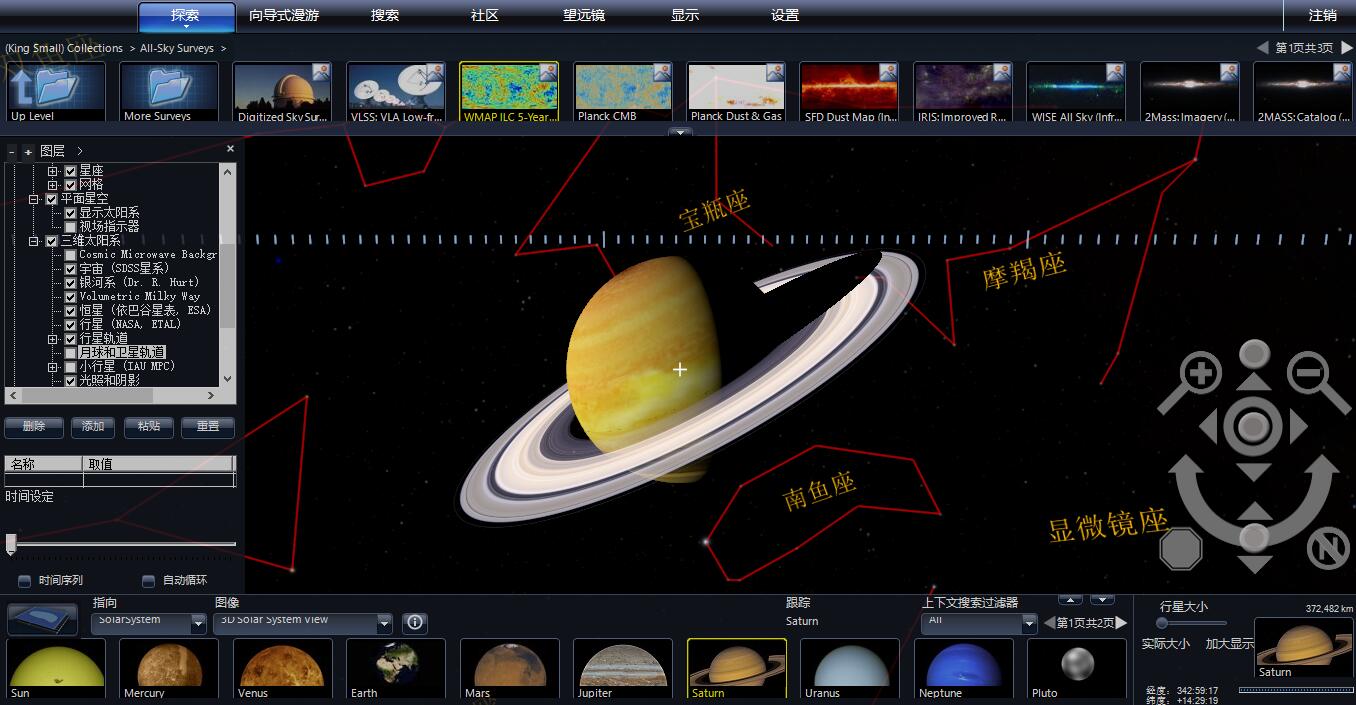This screenshot has height=705, width=1356.
Task: Open the Up Level folder
Action: pos(55,92)
